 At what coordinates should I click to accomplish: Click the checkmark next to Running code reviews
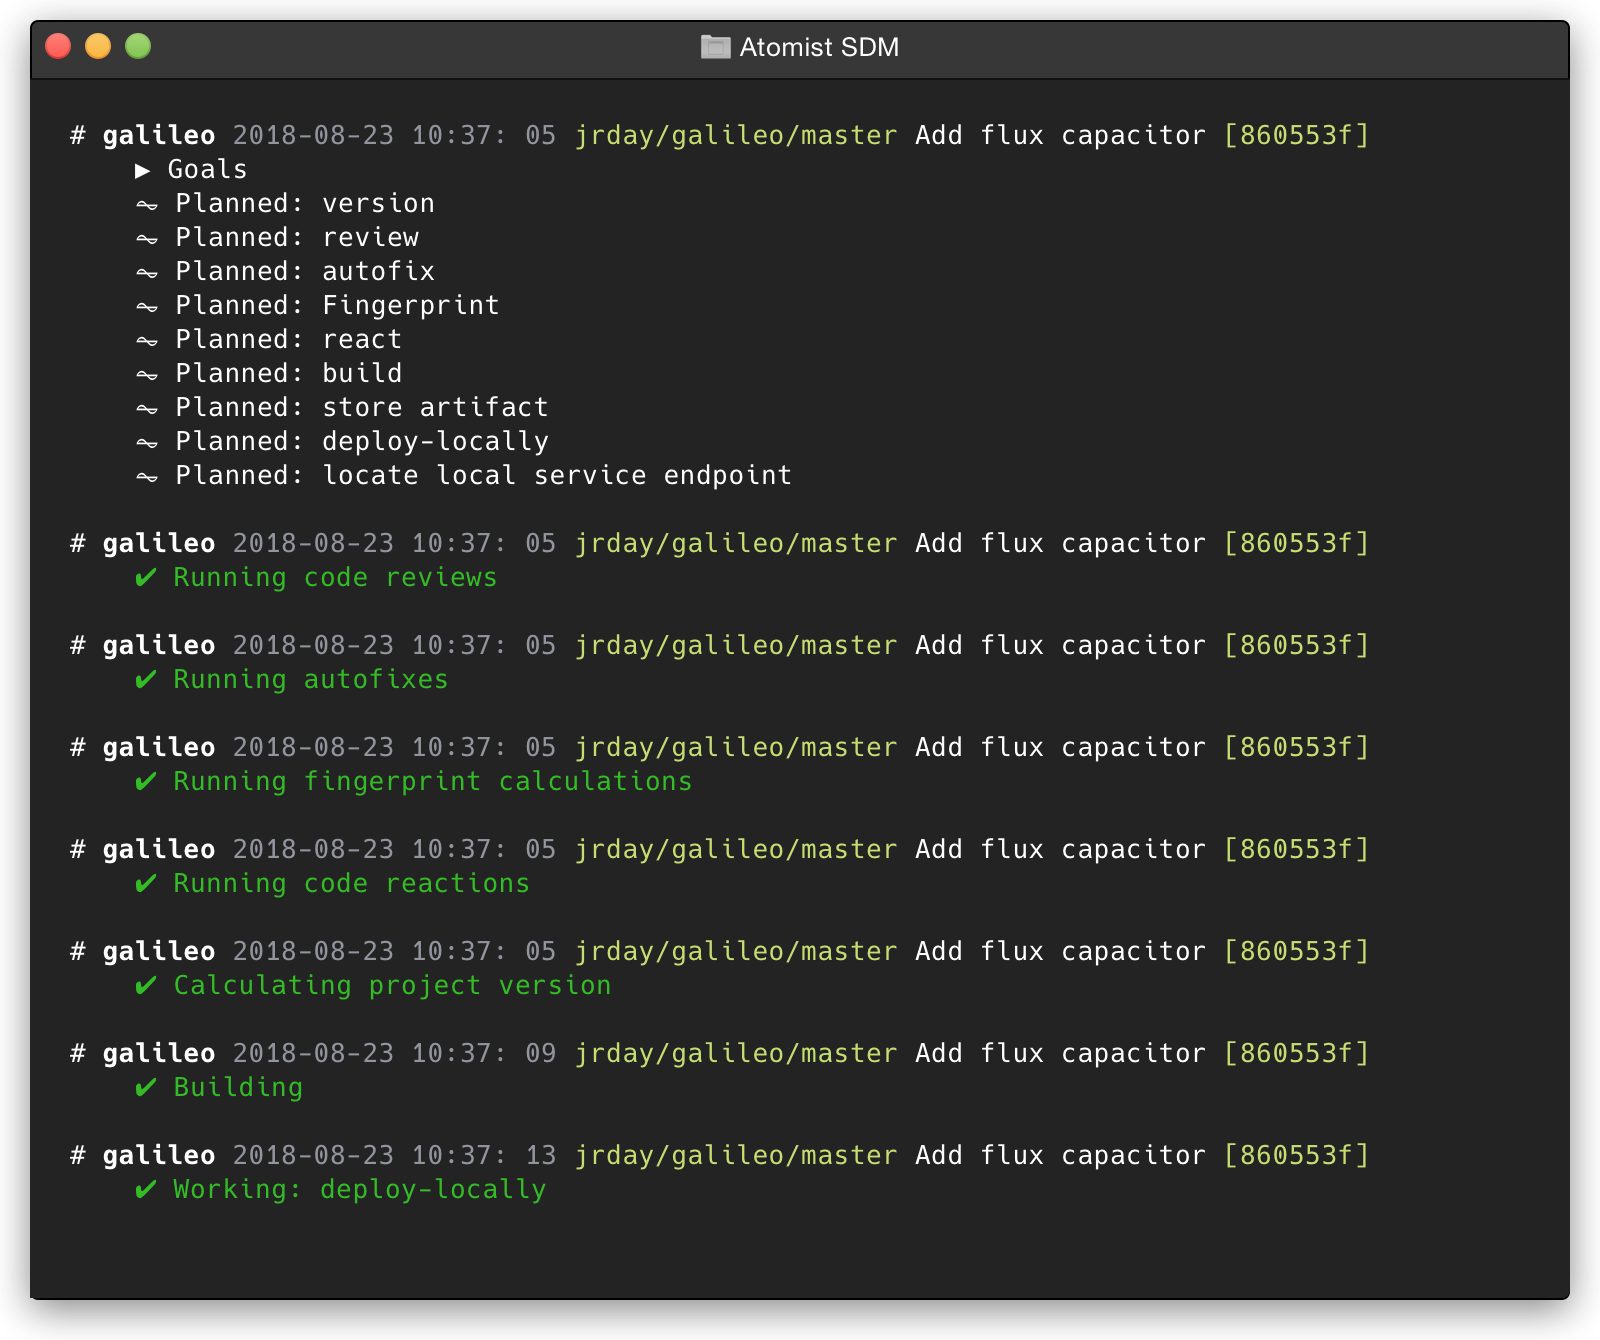[x=146, y=578]
